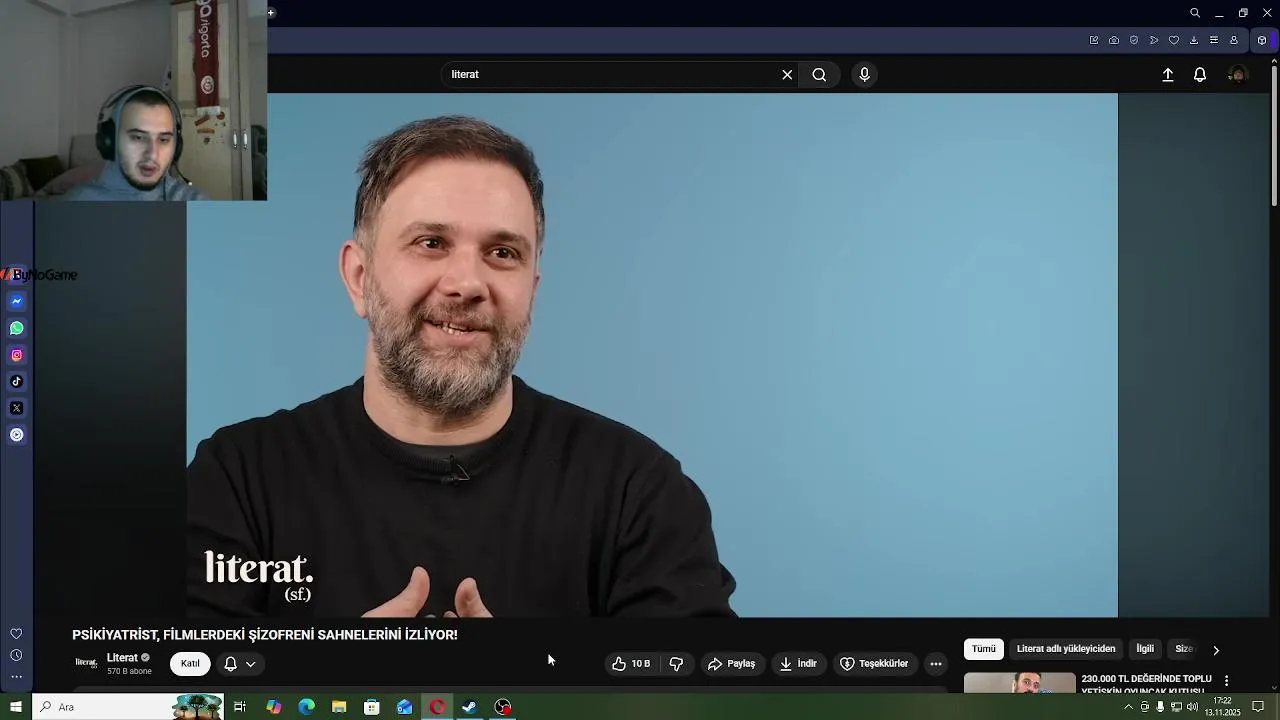Open Microsoft Edge from the taskbar
This screenshot has height=720, width=1280.
[x=306, y=707]
